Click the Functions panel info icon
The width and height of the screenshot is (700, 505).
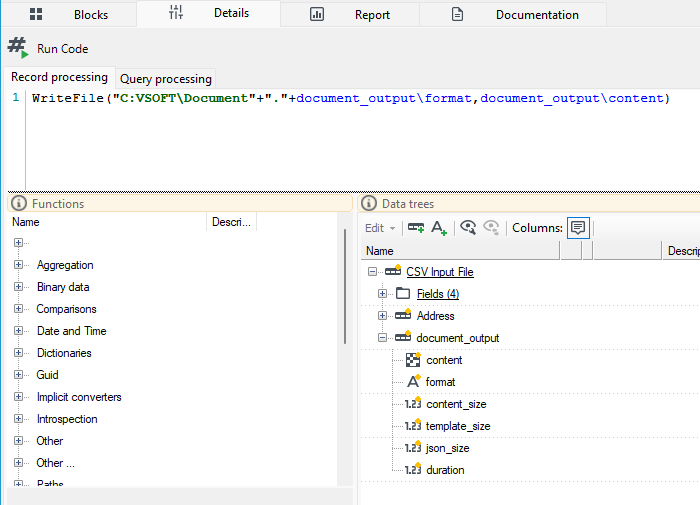coord(19,203)
